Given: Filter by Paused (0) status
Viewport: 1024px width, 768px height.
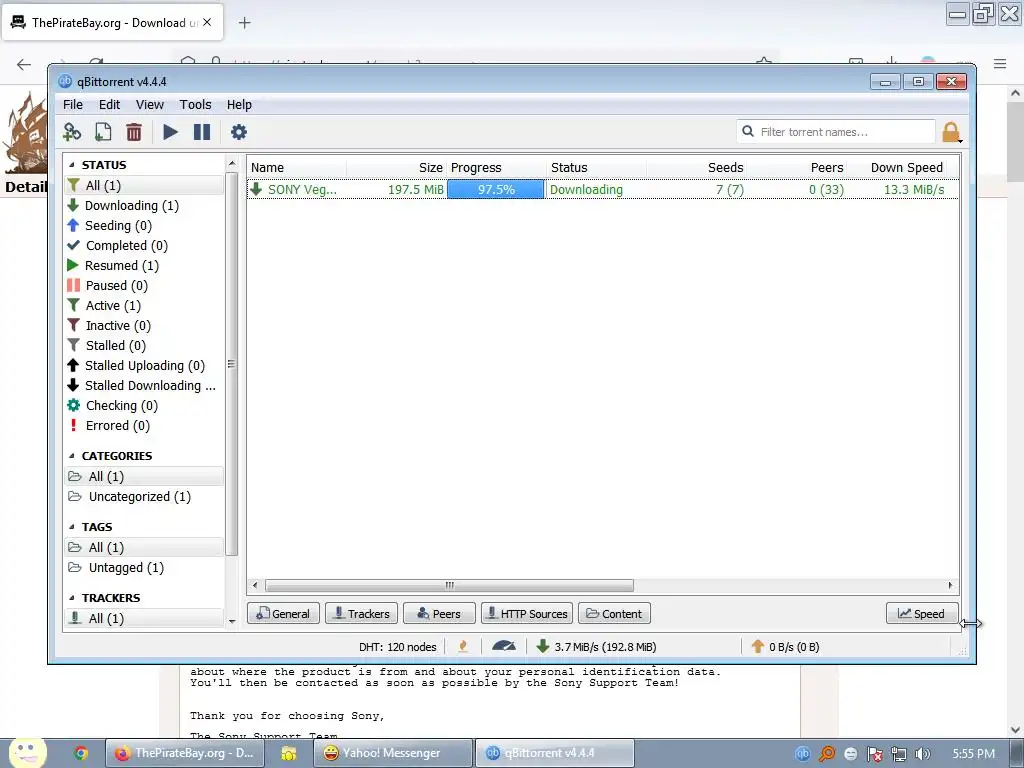Looking at the screenshot, I should (x=144, y=285).
